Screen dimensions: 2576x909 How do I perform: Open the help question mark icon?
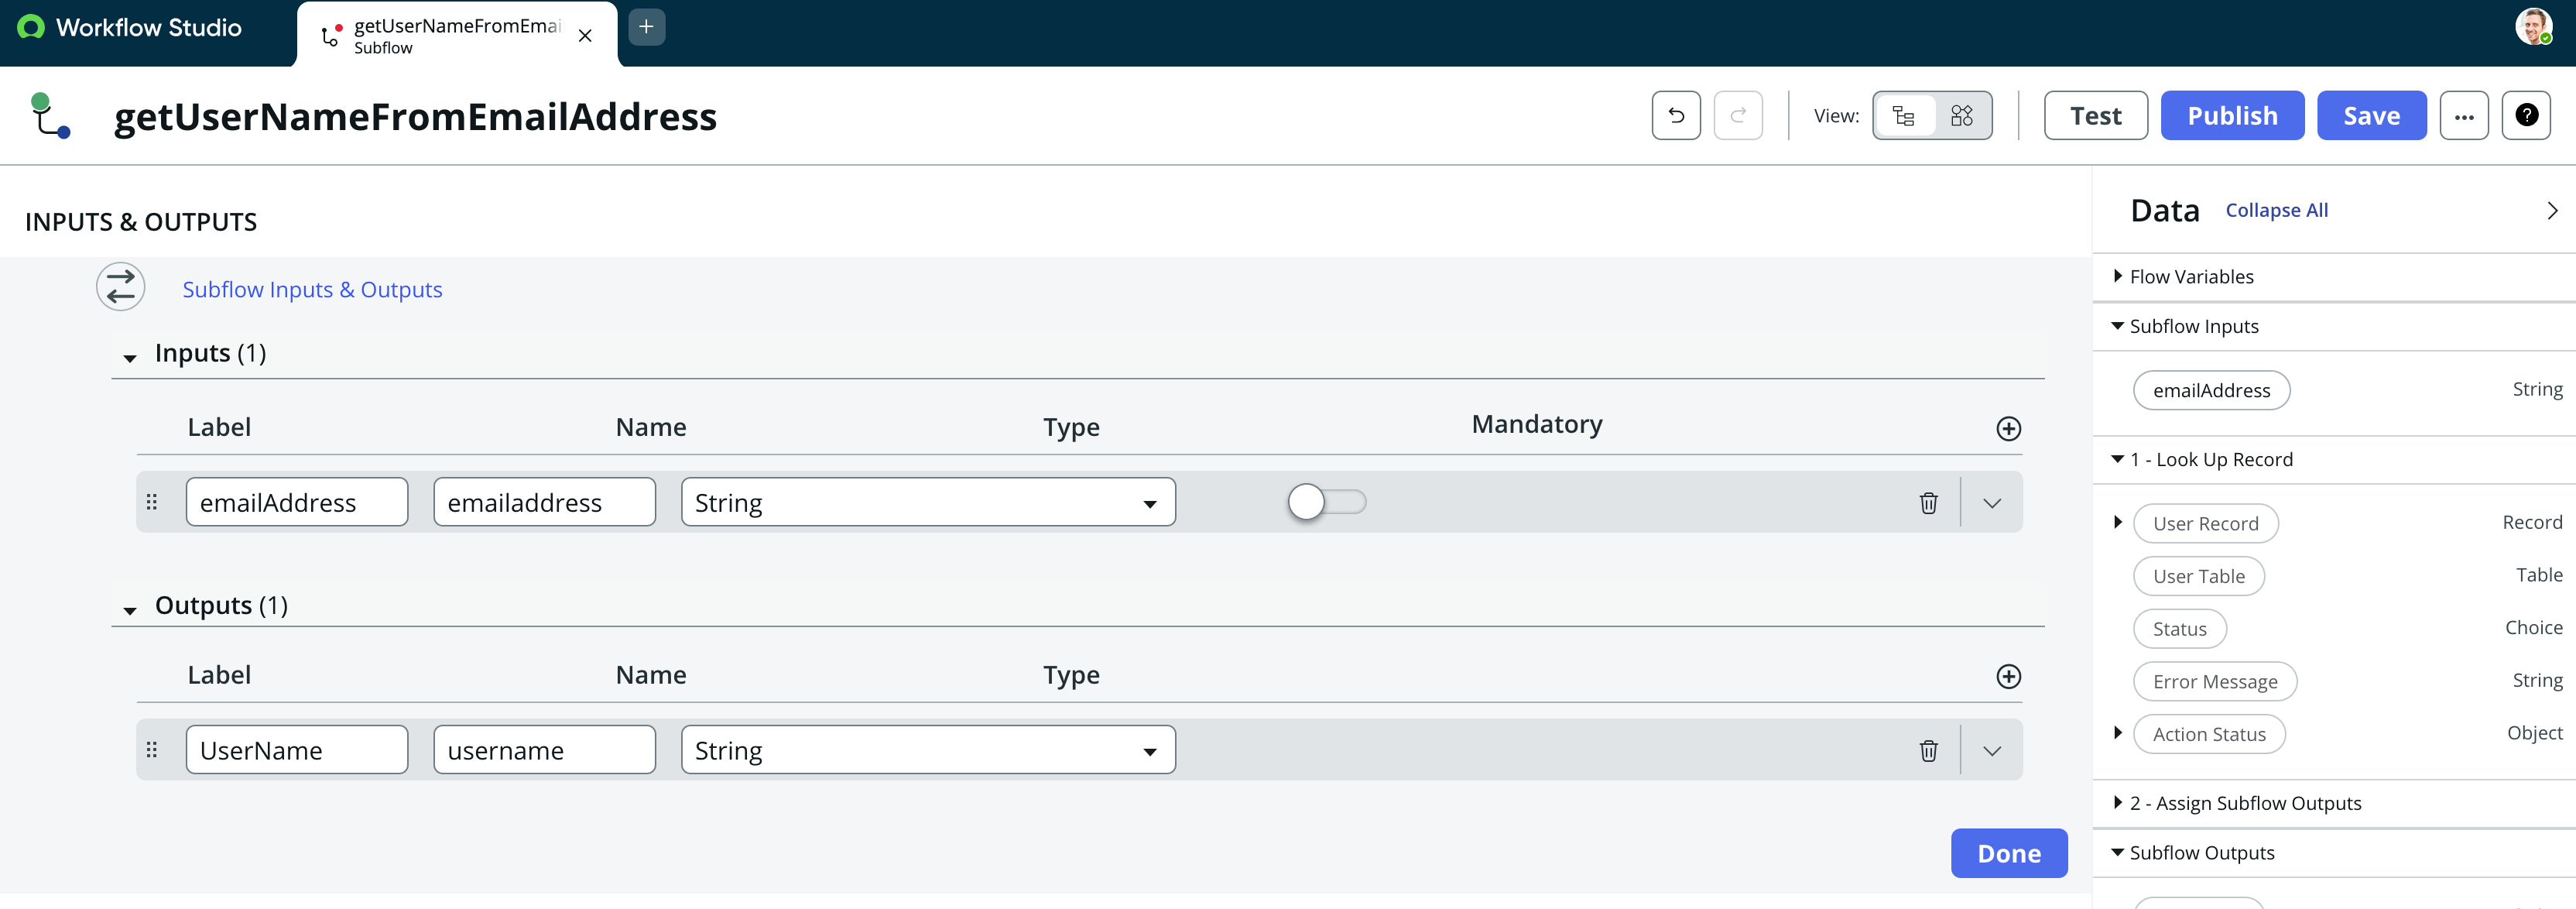point(2526,116)
